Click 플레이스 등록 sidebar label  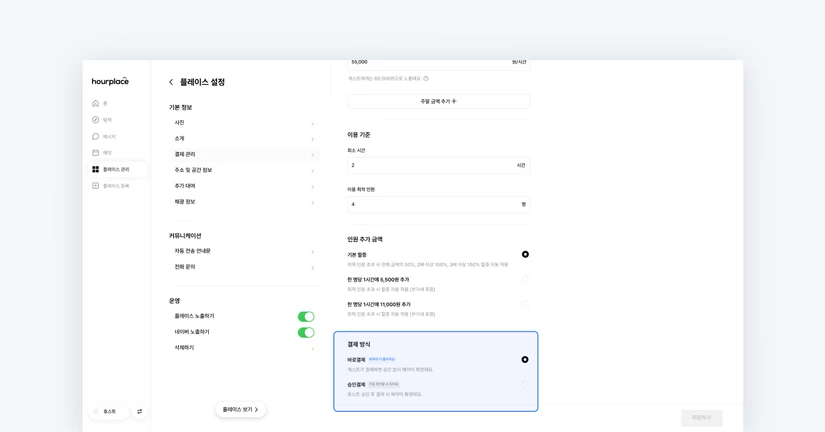(116, 186)
